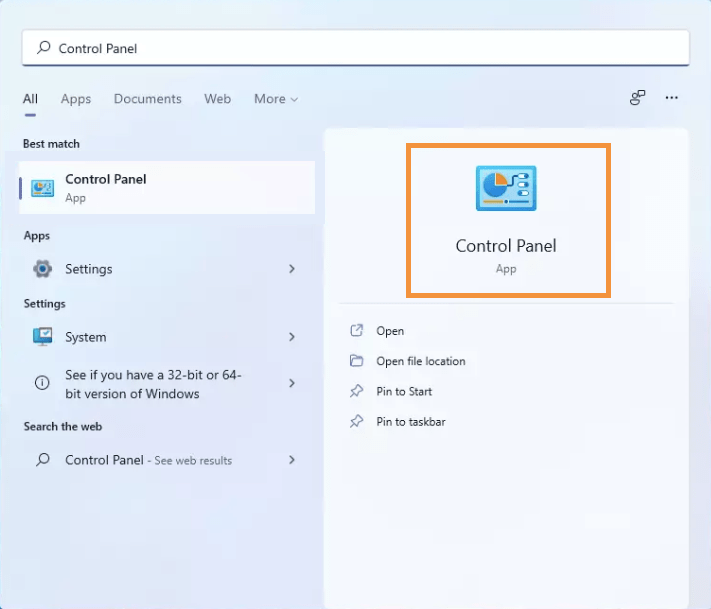Click the search magnifier icon in search box

(44, 47)
